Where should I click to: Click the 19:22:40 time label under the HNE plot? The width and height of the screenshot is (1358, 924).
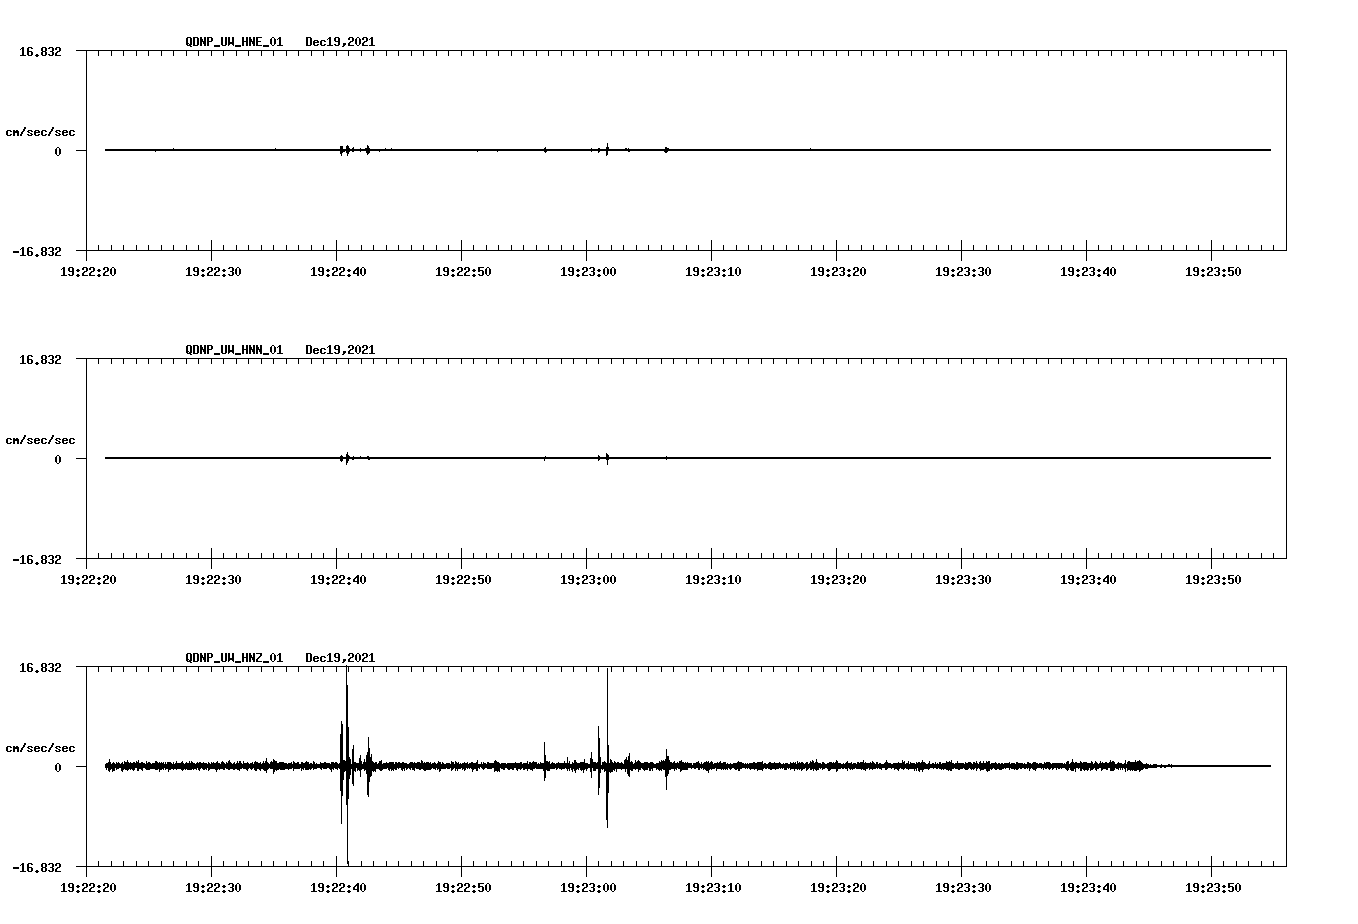(338, 271)
